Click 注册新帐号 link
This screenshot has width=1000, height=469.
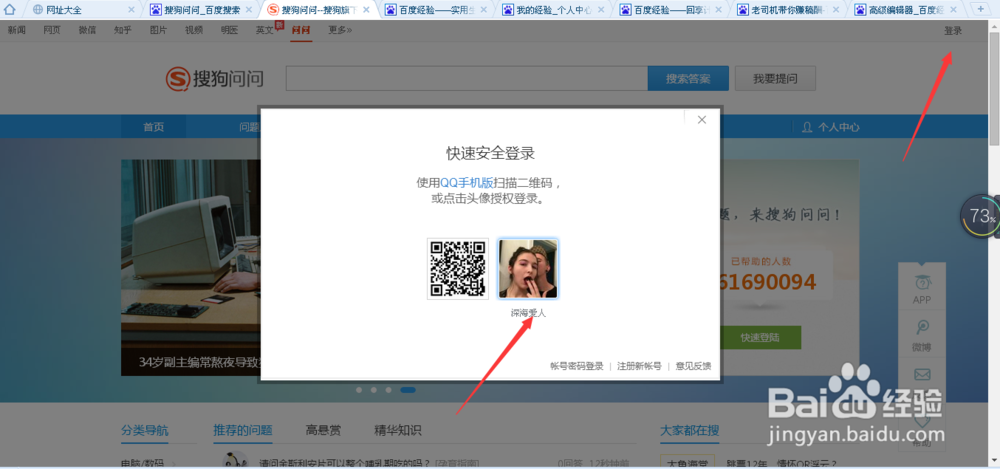[639, 366]
